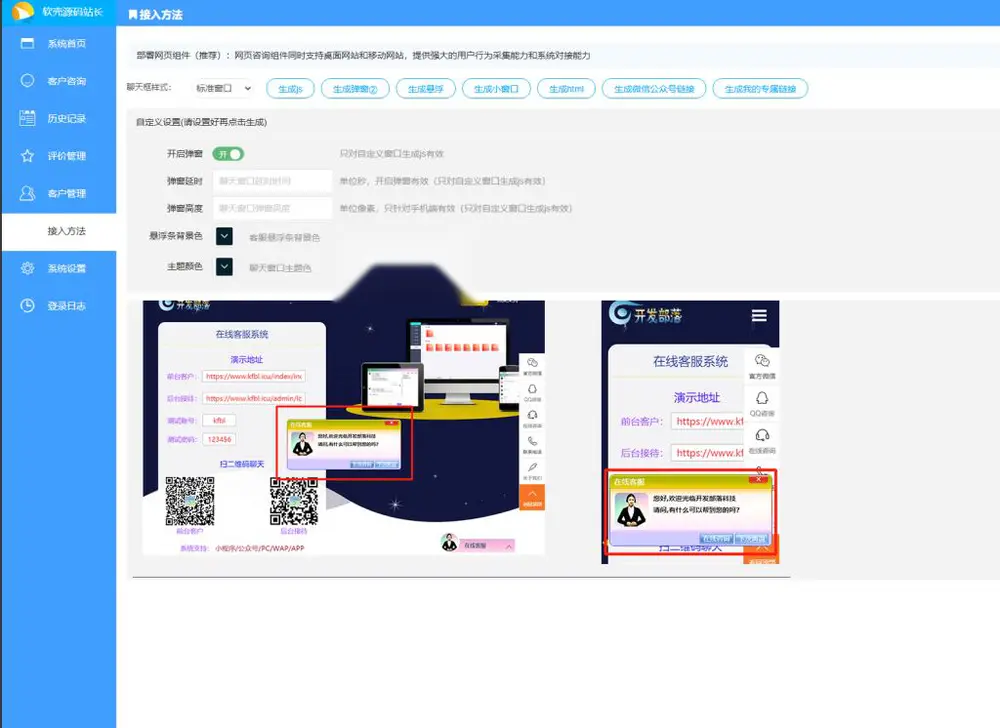Open the 主题颜色 color picker
This screenshot has height=728, width=1000.
[x=224, y=266]
